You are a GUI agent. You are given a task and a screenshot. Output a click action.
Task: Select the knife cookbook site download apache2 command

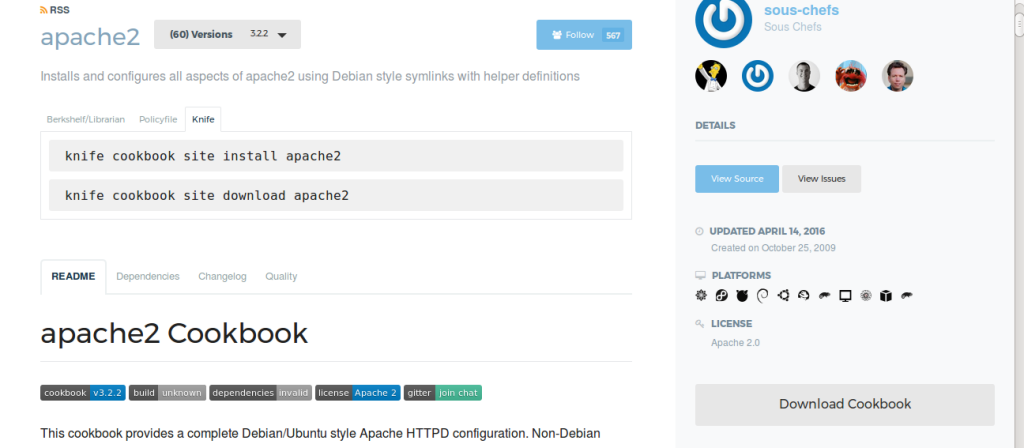pyautogui.click(x=336, y=195)
